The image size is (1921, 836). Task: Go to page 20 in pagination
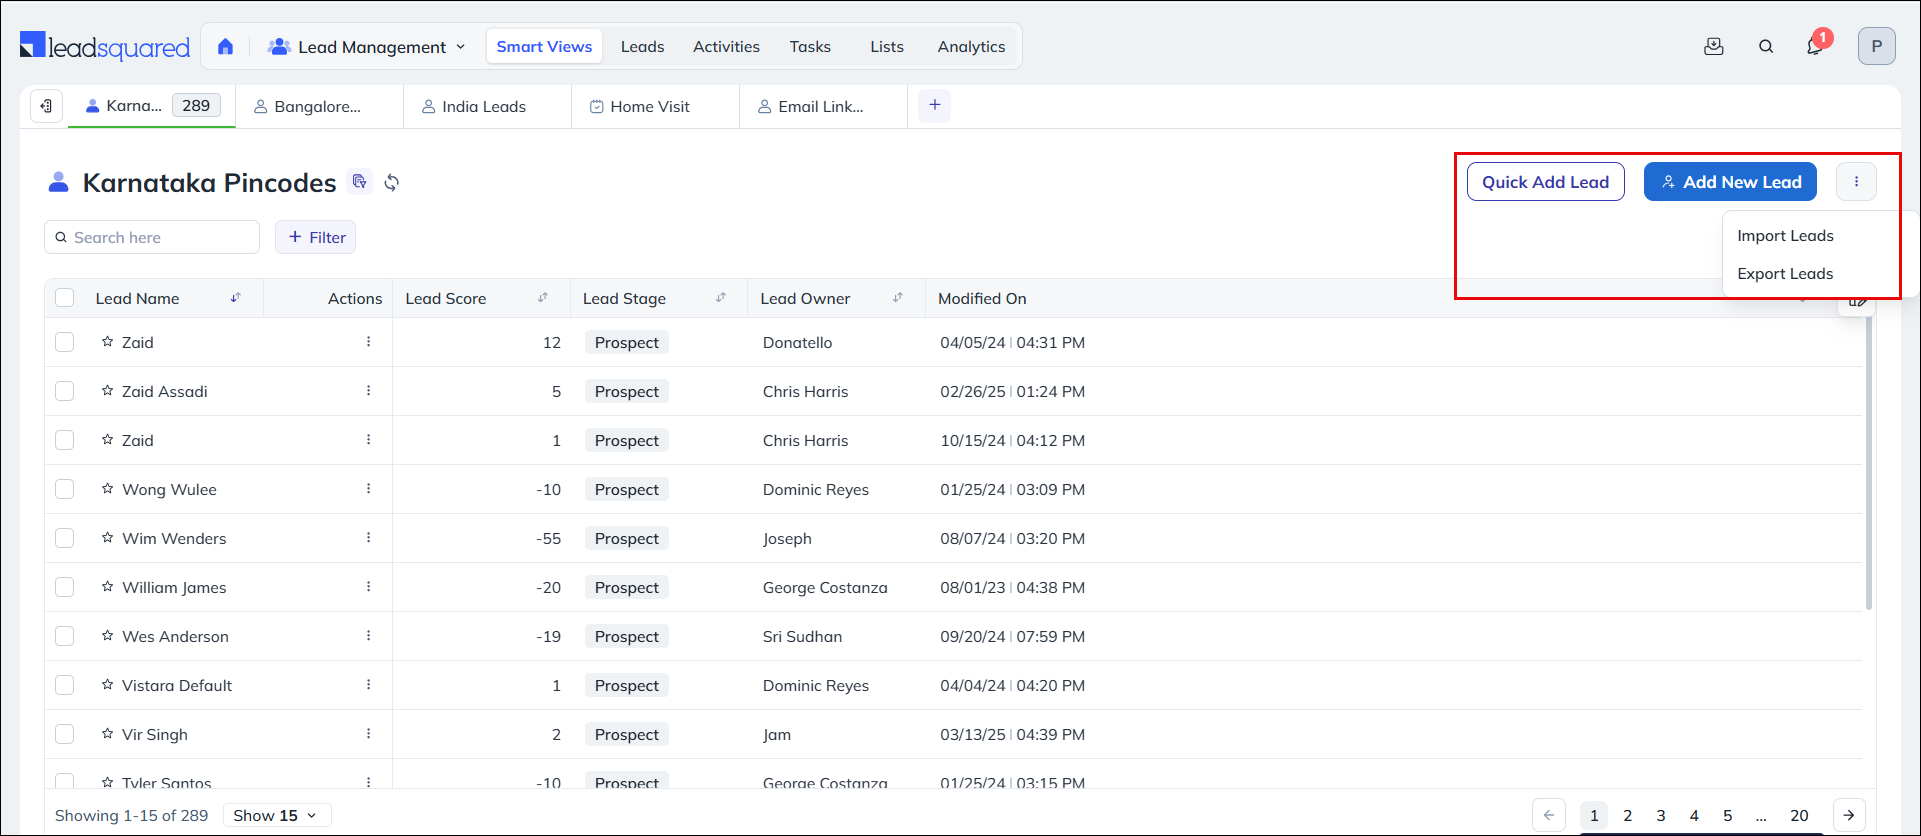pyautogui.click(x=1799, y=816)
